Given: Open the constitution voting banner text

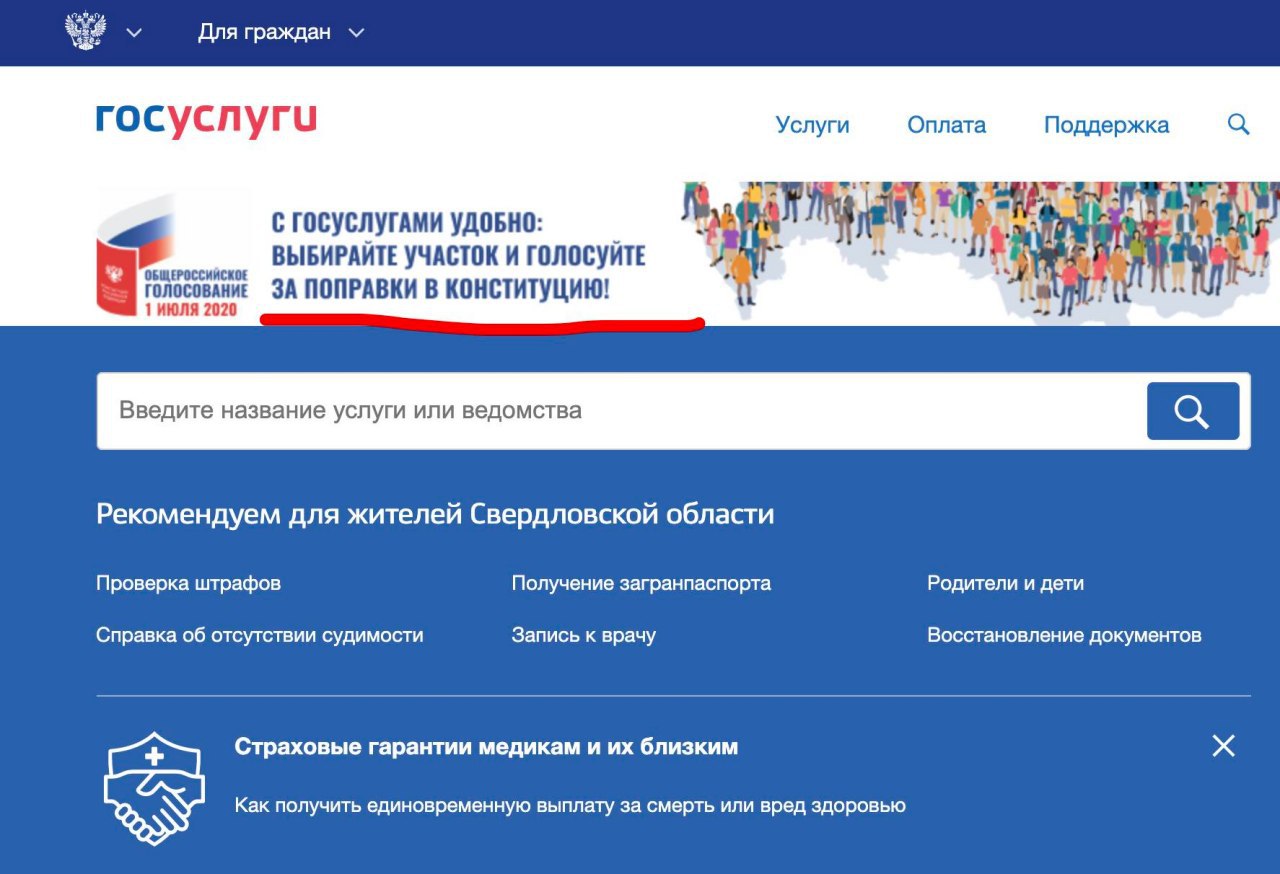Looking at the screenshot, I should point(458,256).
